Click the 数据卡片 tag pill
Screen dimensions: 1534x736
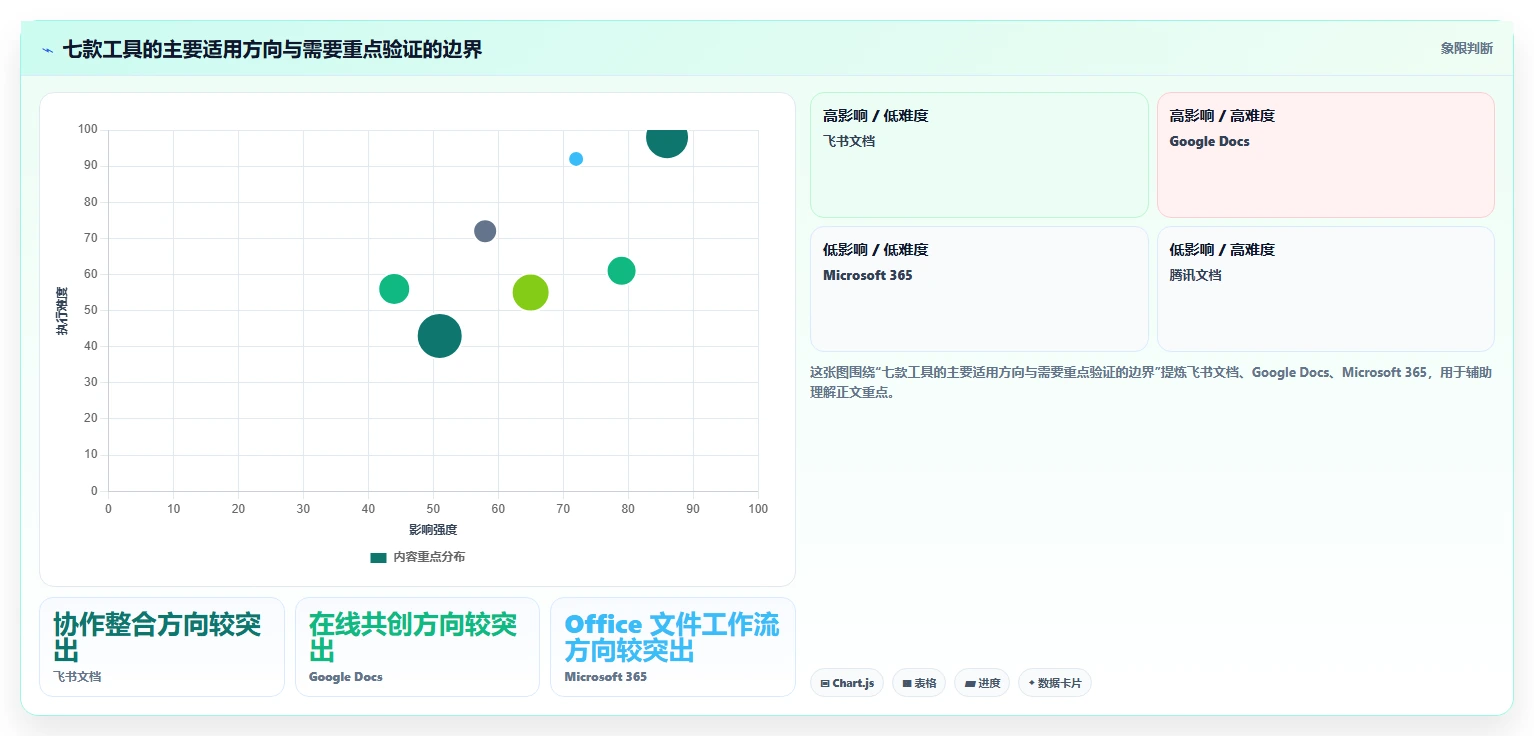[1055, 683]
